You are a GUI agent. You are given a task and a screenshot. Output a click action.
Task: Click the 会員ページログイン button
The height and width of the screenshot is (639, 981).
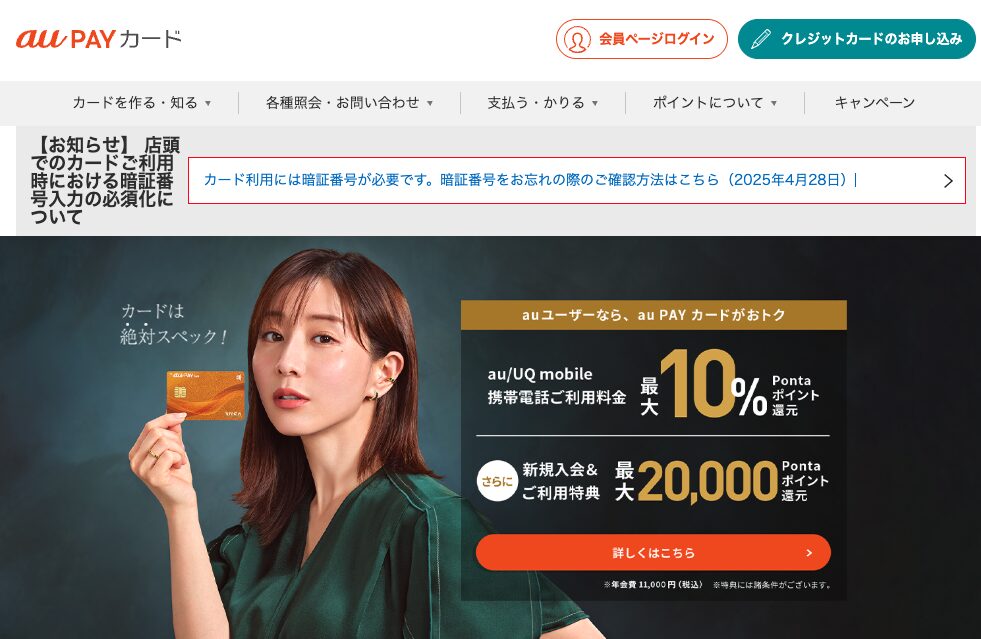point(642,39)
